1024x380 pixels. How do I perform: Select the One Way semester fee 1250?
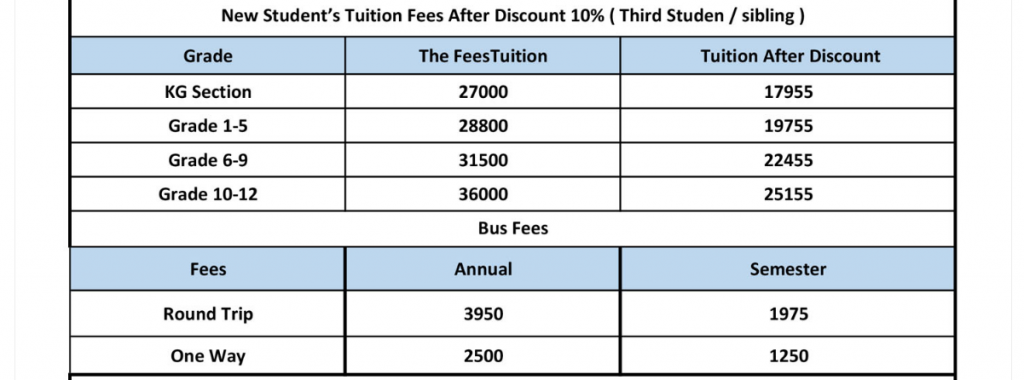coord(788,356)
